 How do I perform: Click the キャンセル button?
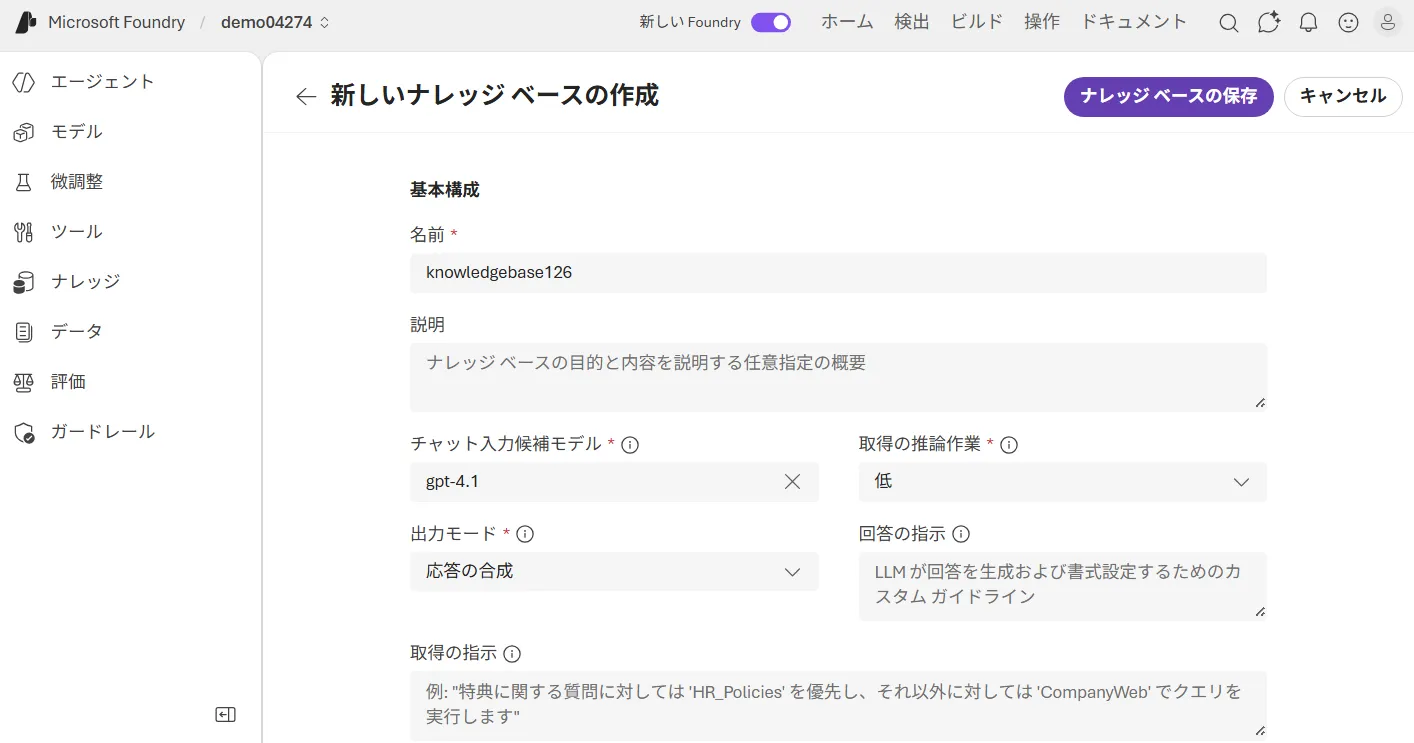1343,97
